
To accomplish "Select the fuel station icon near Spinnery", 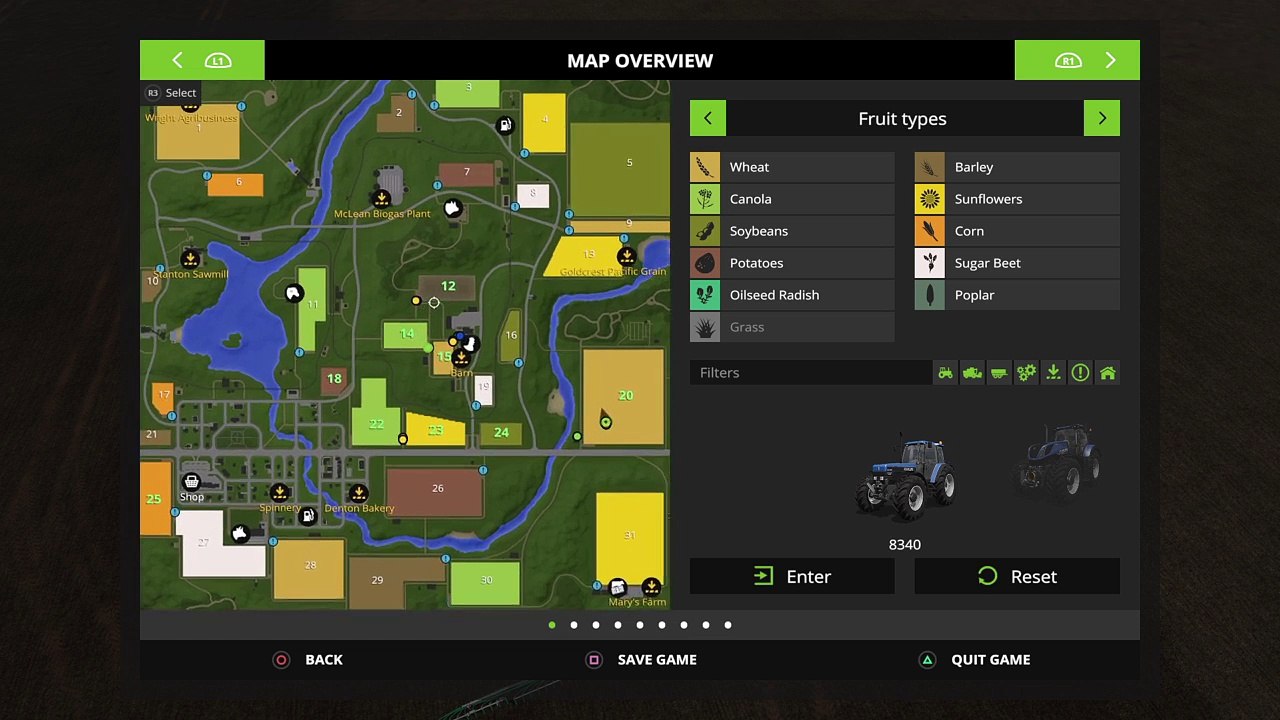I will pyautogui.click(x=308, y=515).
